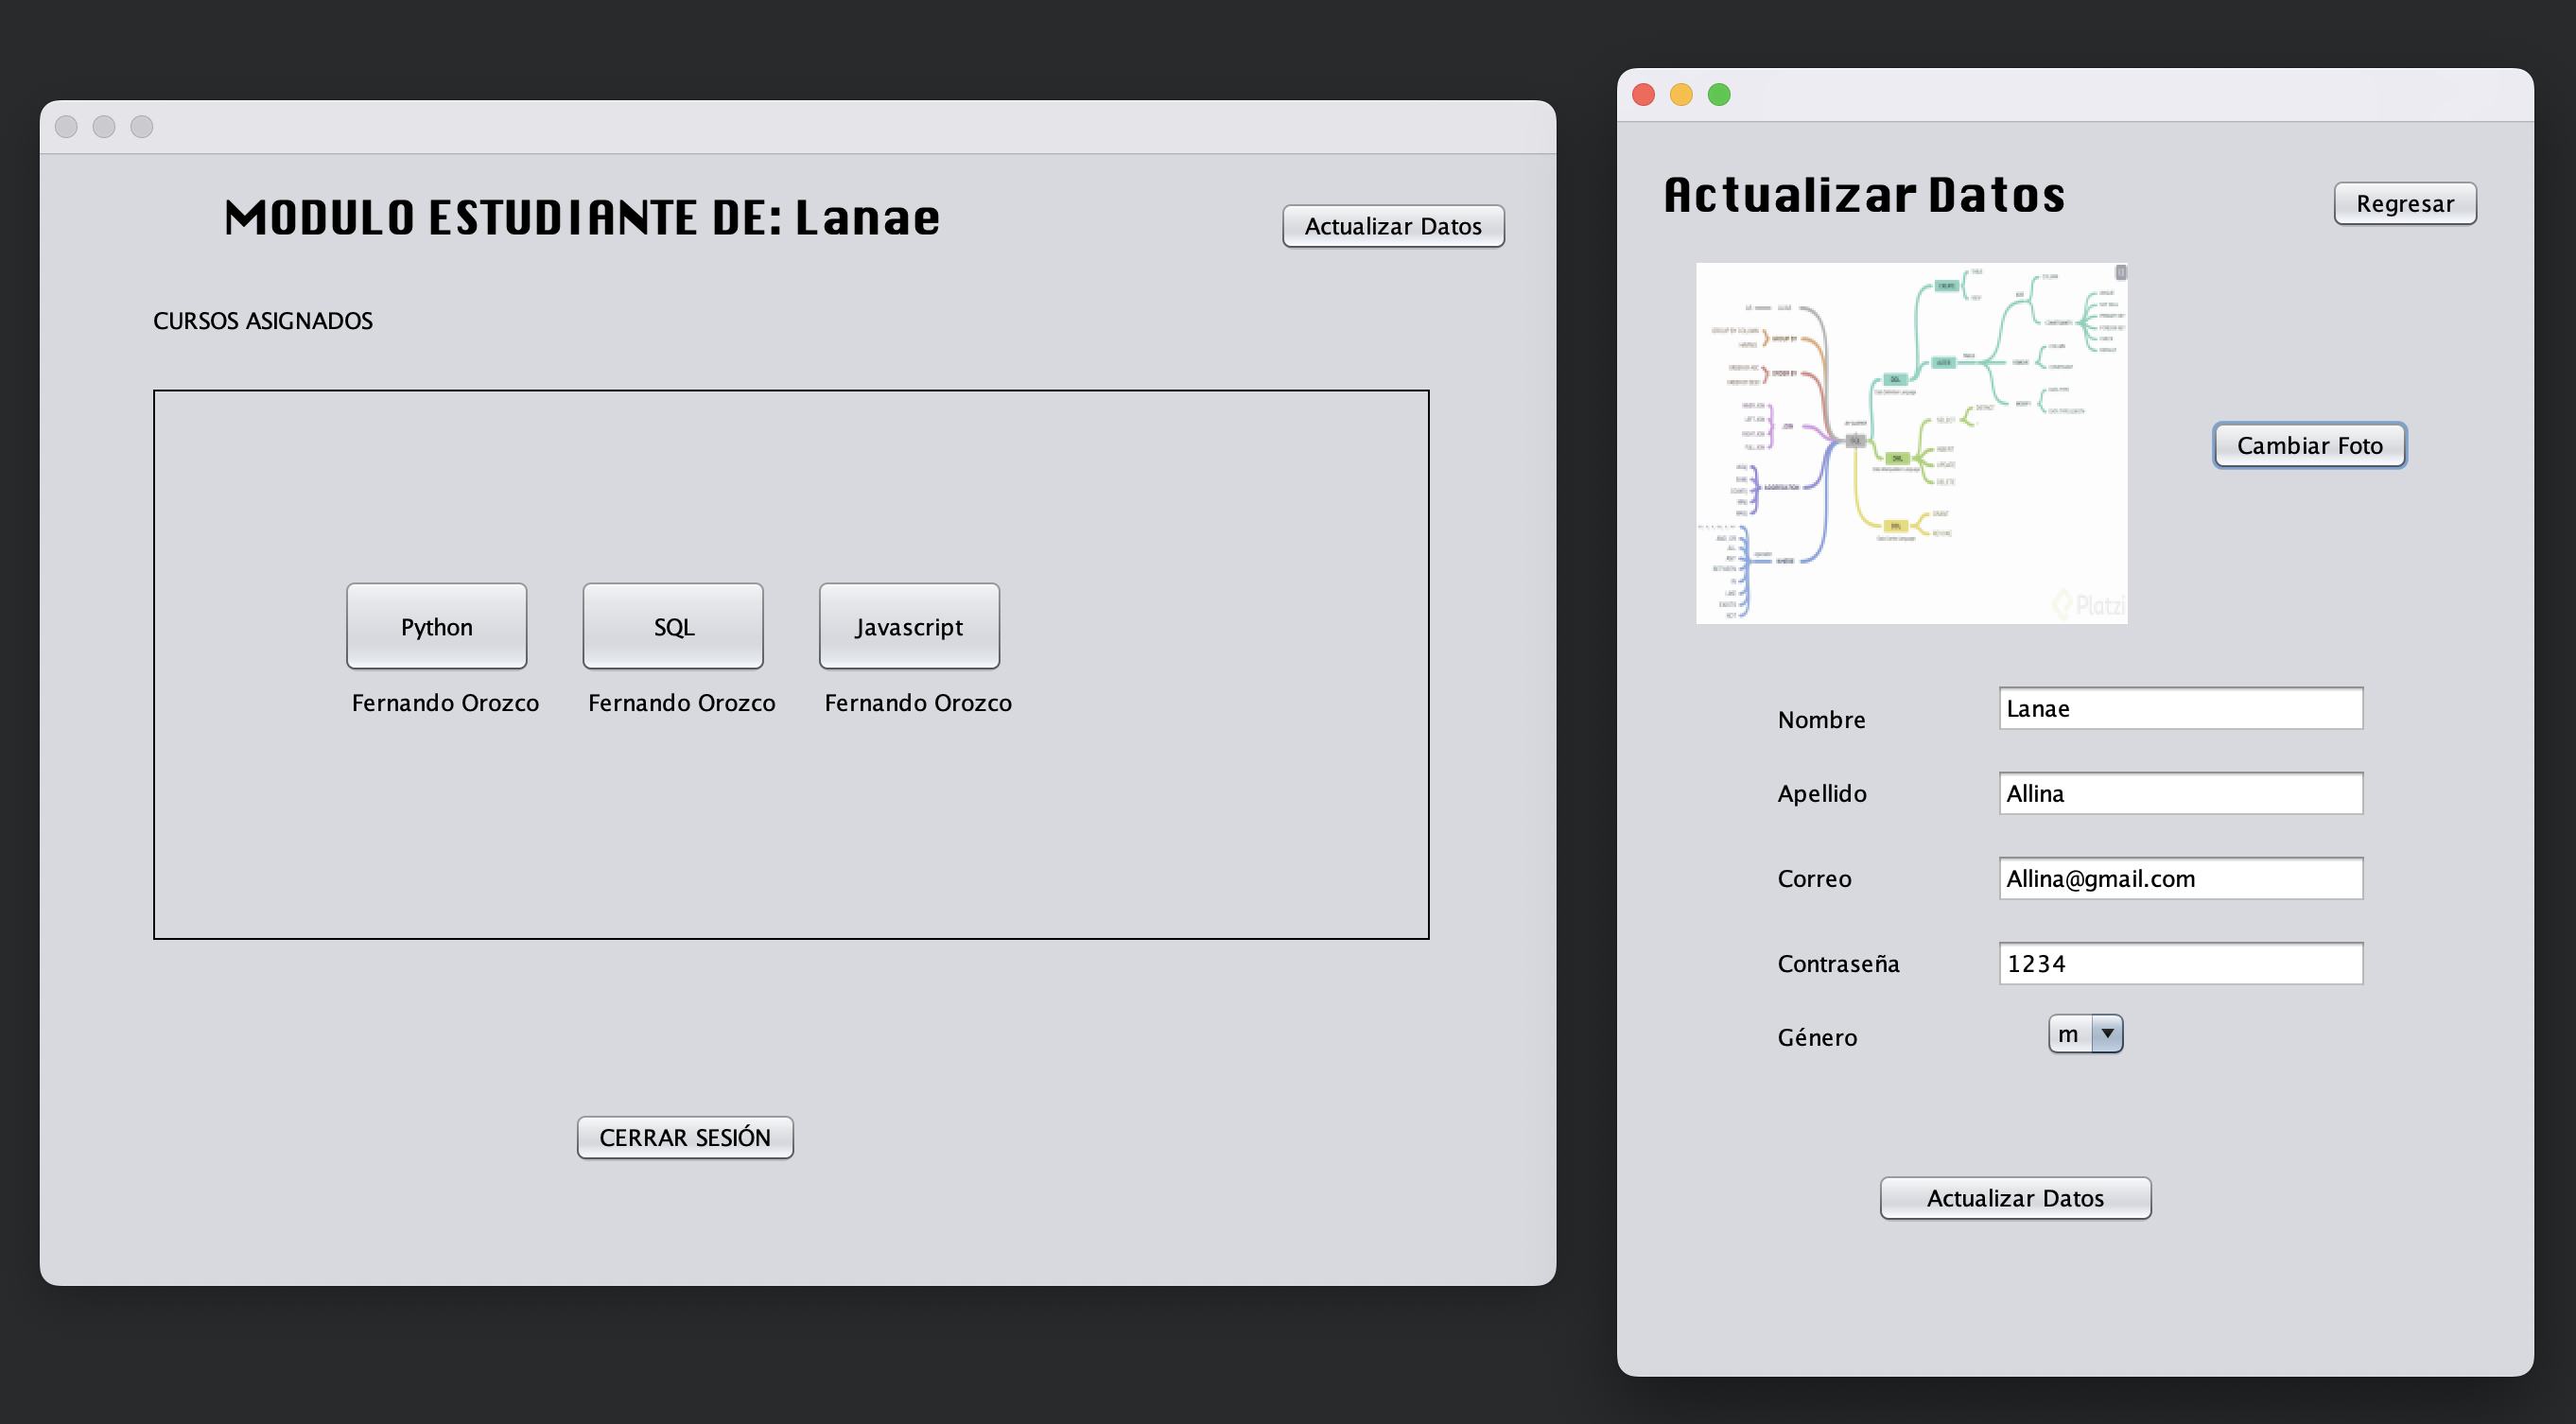Click Actualizar Datos in student module header
The width and height of the screenshot is (2576, 1424).
(1392, 226)
